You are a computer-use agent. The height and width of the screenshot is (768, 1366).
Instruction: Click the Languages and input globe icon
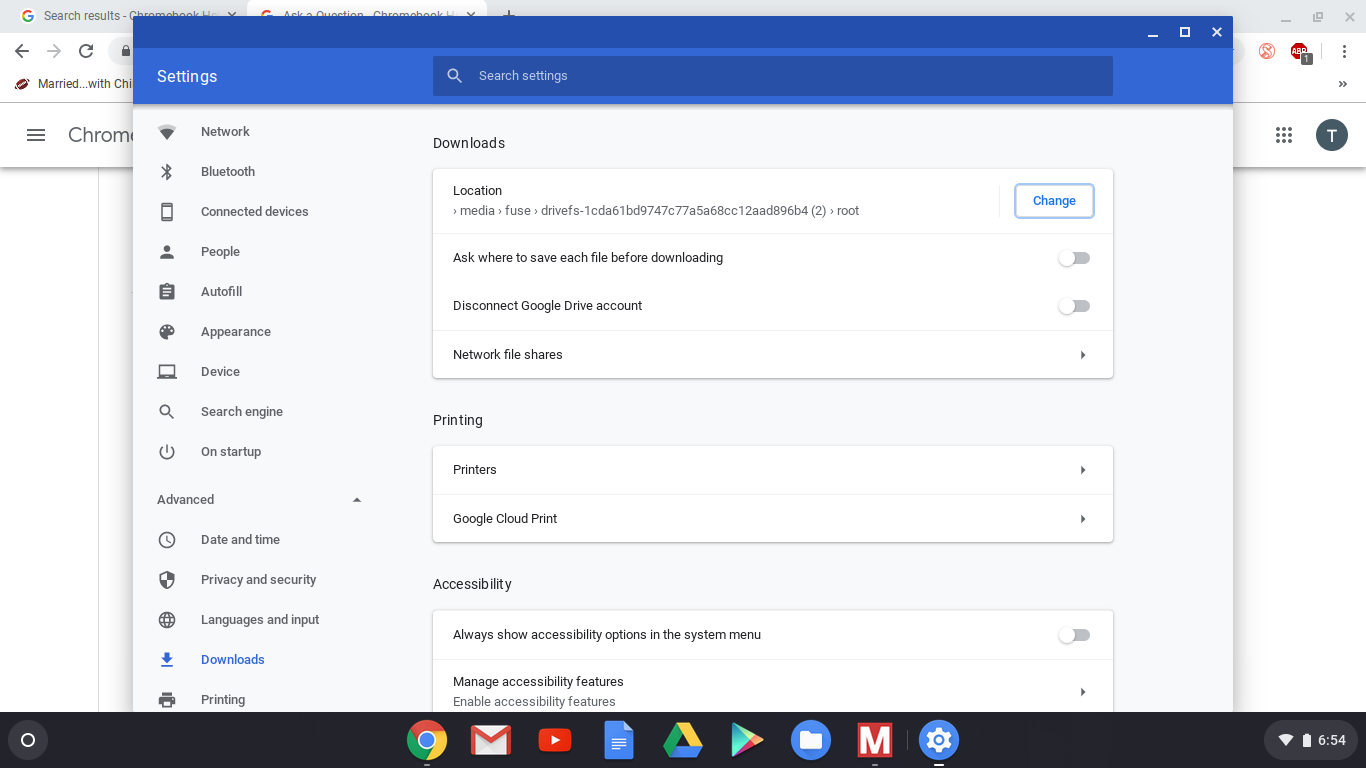(x=167, y=620)
